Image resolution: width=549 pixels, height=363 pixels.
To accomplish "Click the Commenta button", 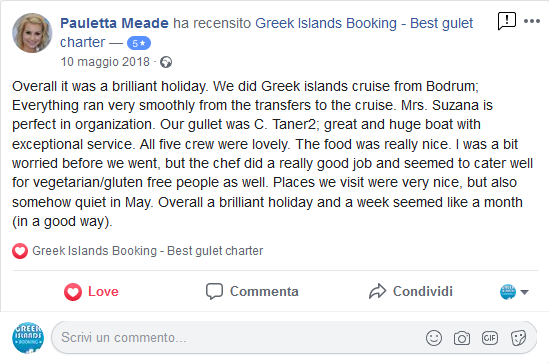I will click(x=252, y=292).
